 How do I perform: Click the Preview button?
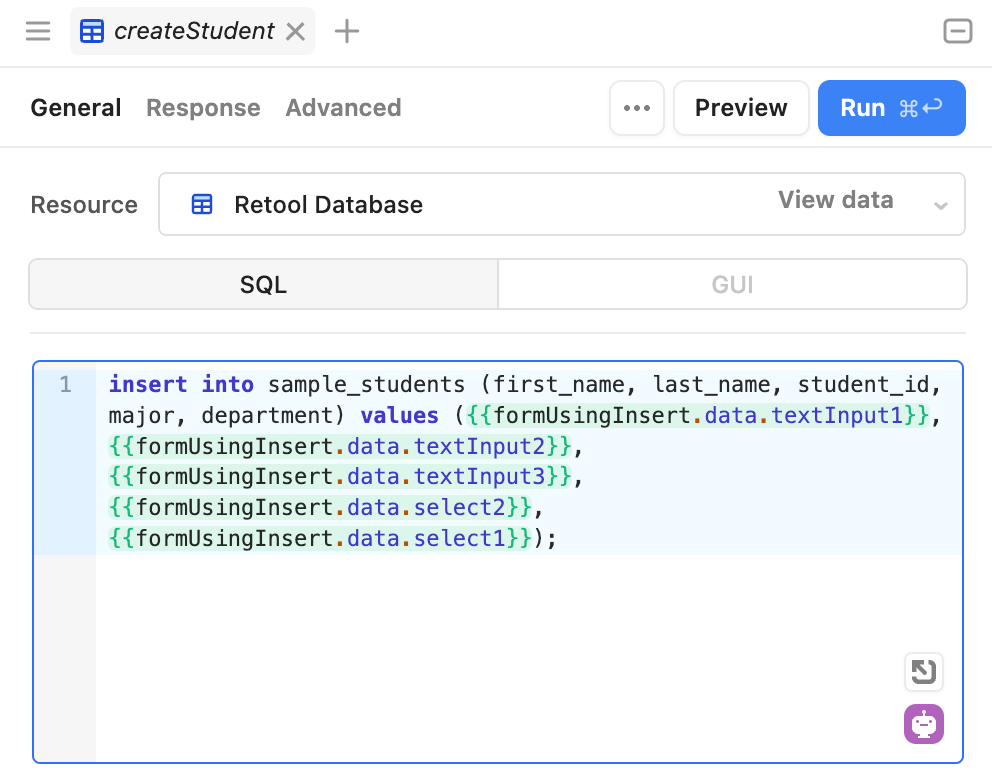point(741,108)
